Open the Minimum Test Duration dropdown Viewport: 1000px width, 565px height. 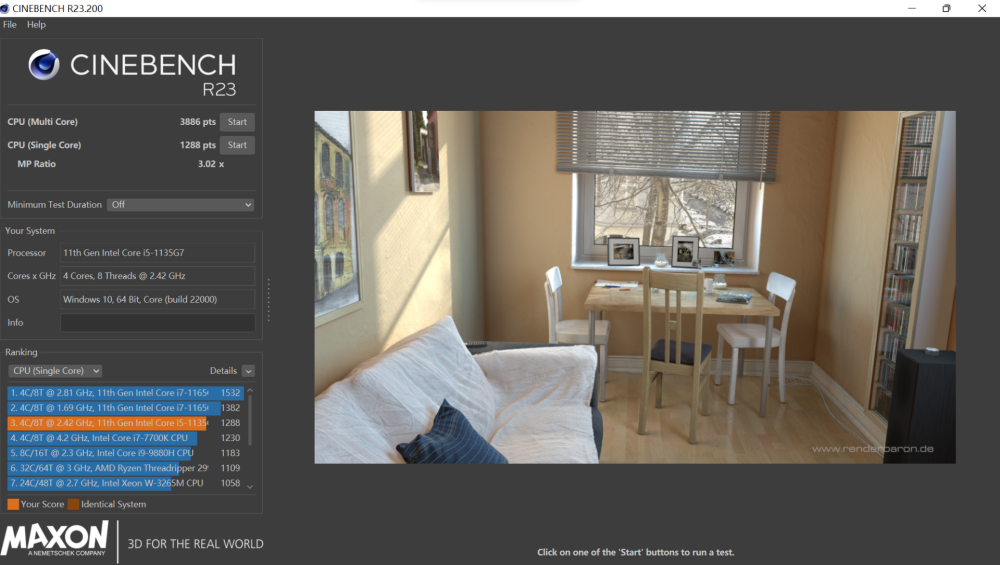click(181, 205)
